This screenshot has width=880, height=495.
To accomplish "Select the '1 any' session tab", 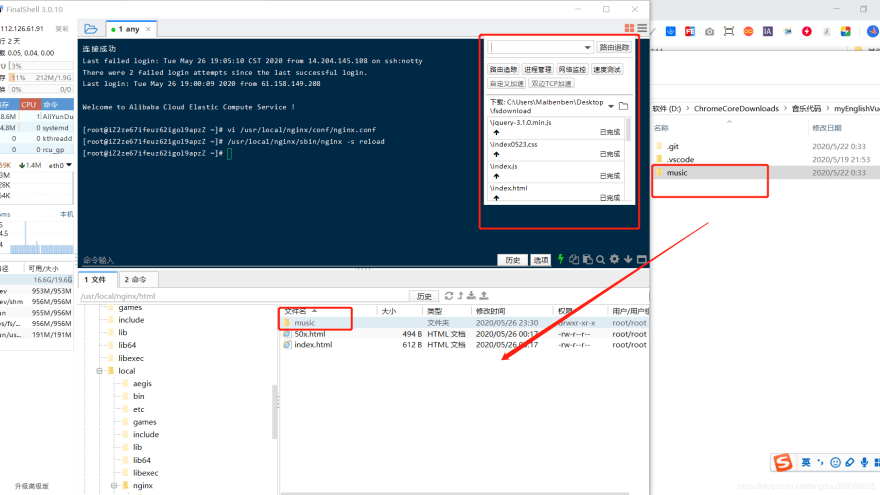I will coord(129,29).
